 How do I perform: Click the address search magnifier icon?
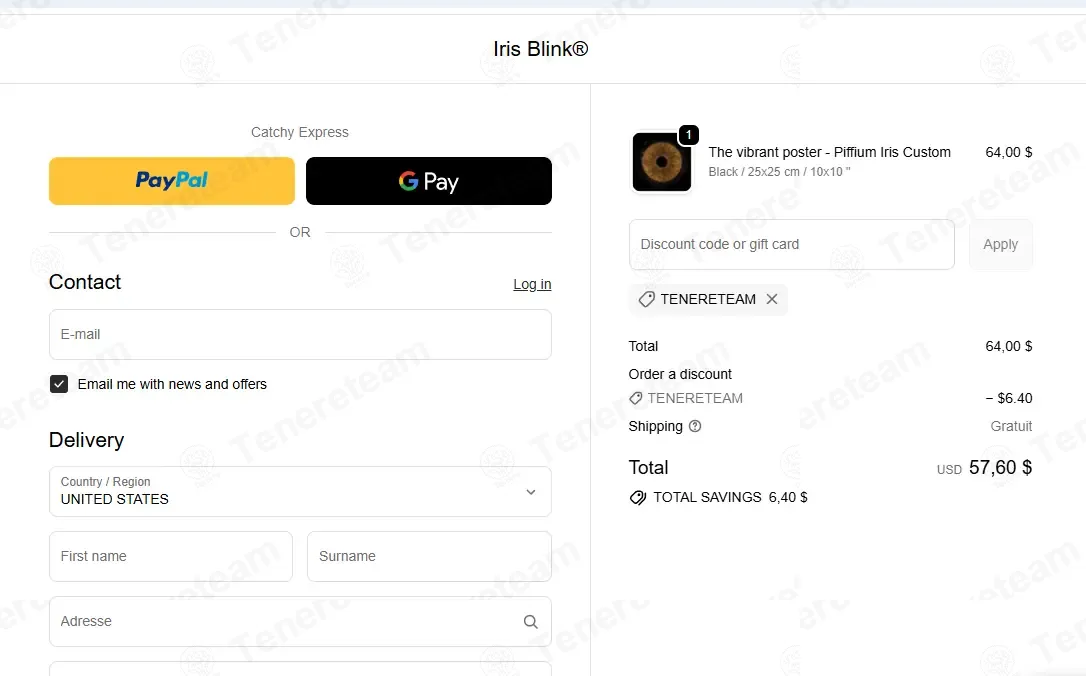click(531, 622)
